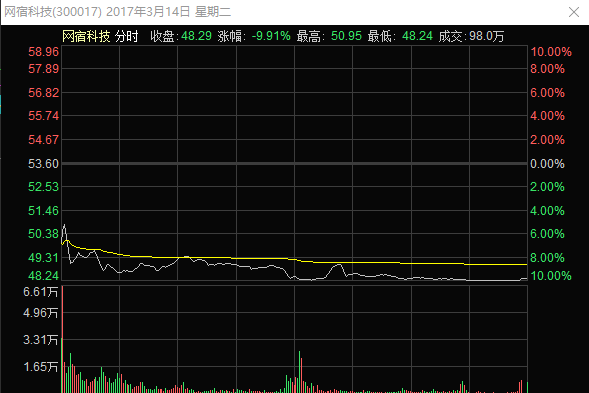Click the 56.82 price axis label
The height and width of the screenshot is (393, 589).
coord(44,92)
